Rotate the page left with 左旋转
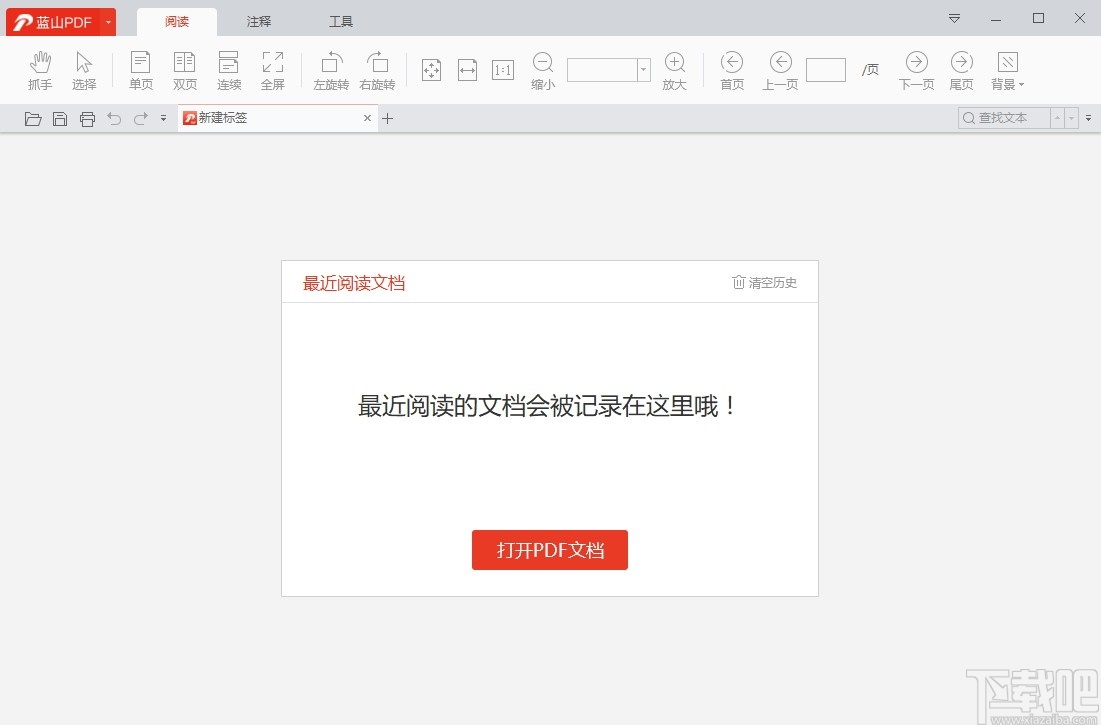Image resolution: width=1101 pixels, height=725 pixels. click(330, 68)
